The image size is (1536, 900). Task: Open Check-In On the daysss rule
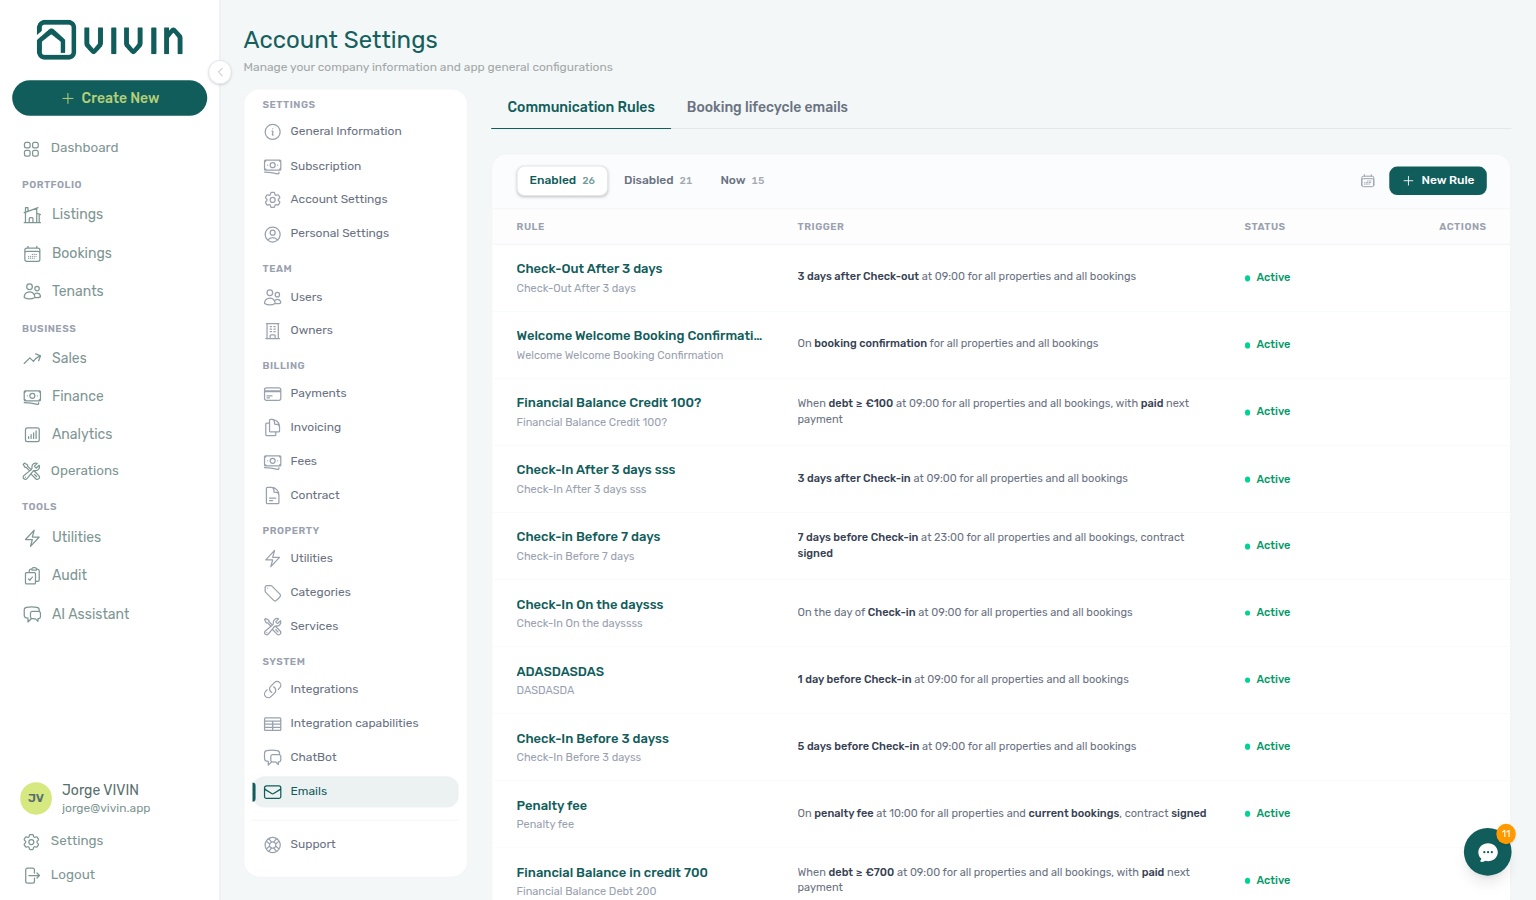coord(590,605)
